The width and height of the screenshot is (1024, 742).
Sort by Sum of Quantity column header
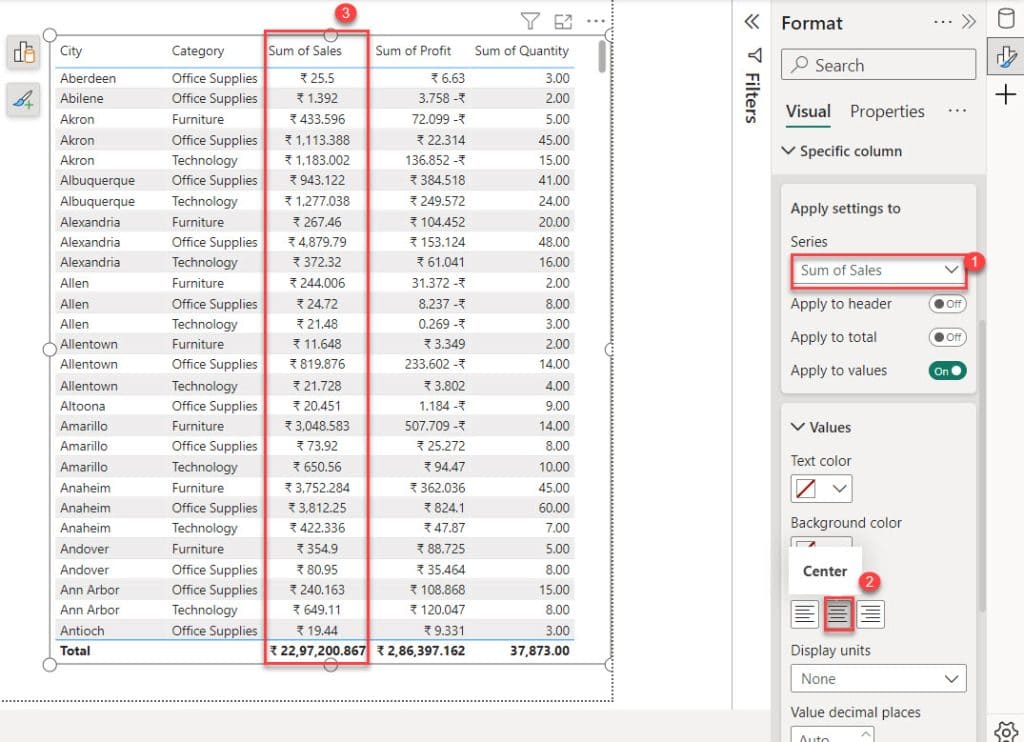point(521,51)
